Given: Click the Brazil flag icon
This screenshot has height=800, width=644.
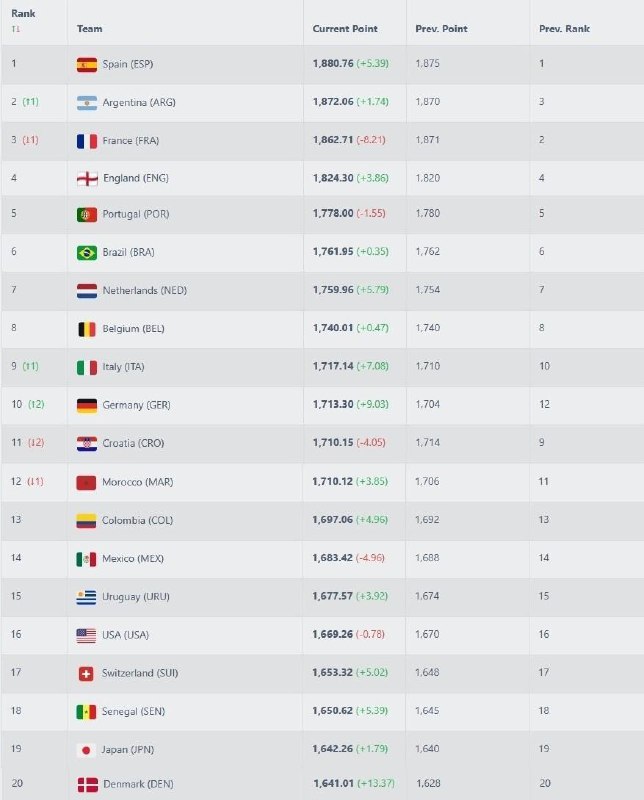Looking at the screenshot, I should pyautogui.click(x=87, y=253).
